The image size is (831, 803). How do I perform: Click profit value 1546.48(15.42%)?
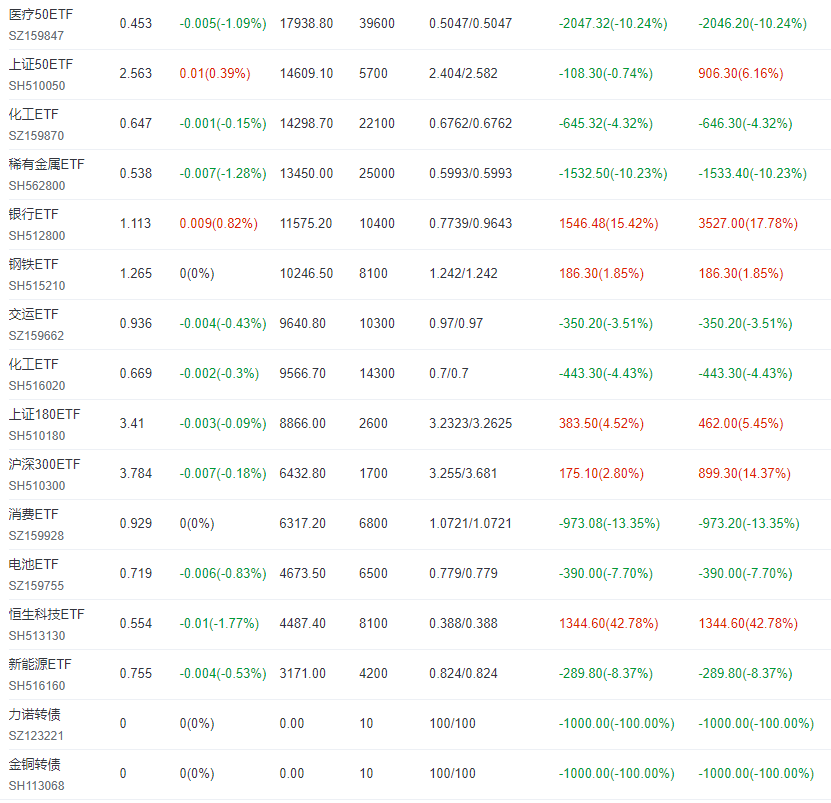pos(608,223)
